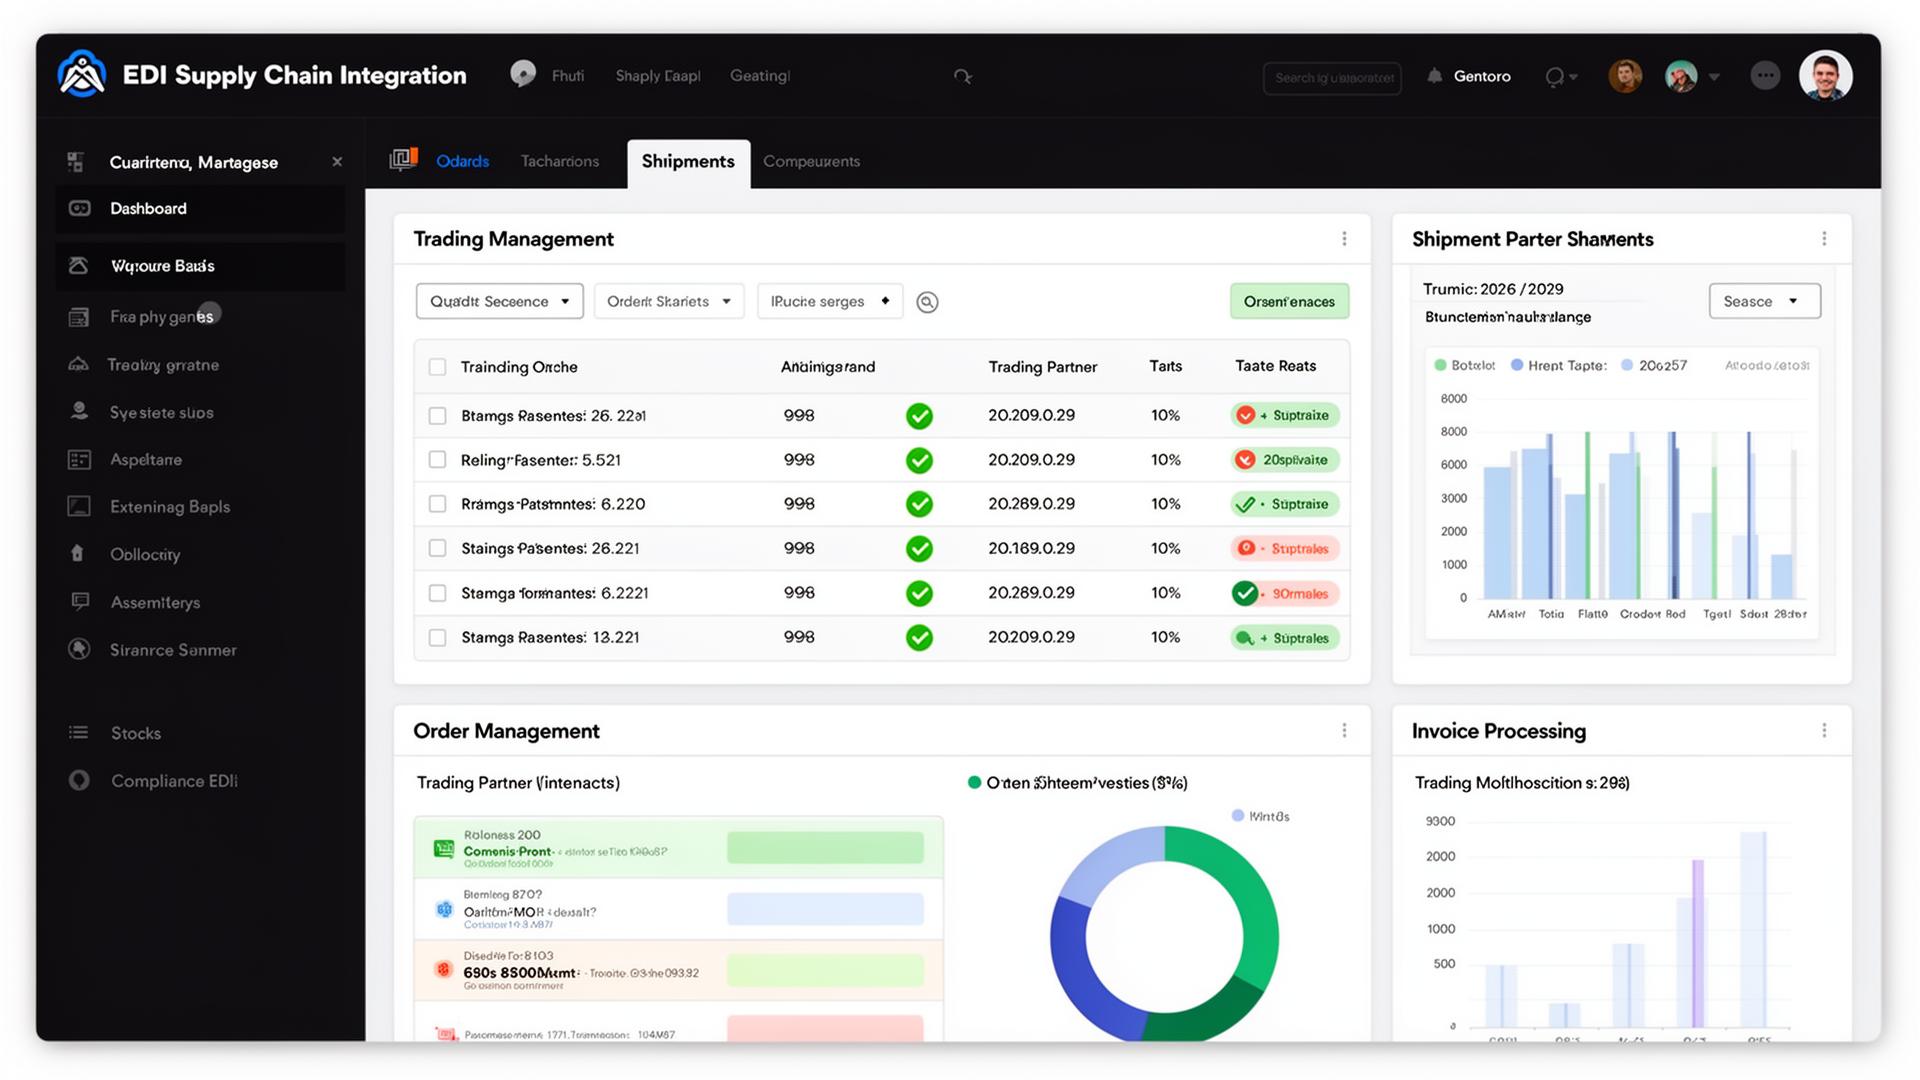Click the refresh icon in top bar
The image size is (1920, 1080).
pos(962,76)
